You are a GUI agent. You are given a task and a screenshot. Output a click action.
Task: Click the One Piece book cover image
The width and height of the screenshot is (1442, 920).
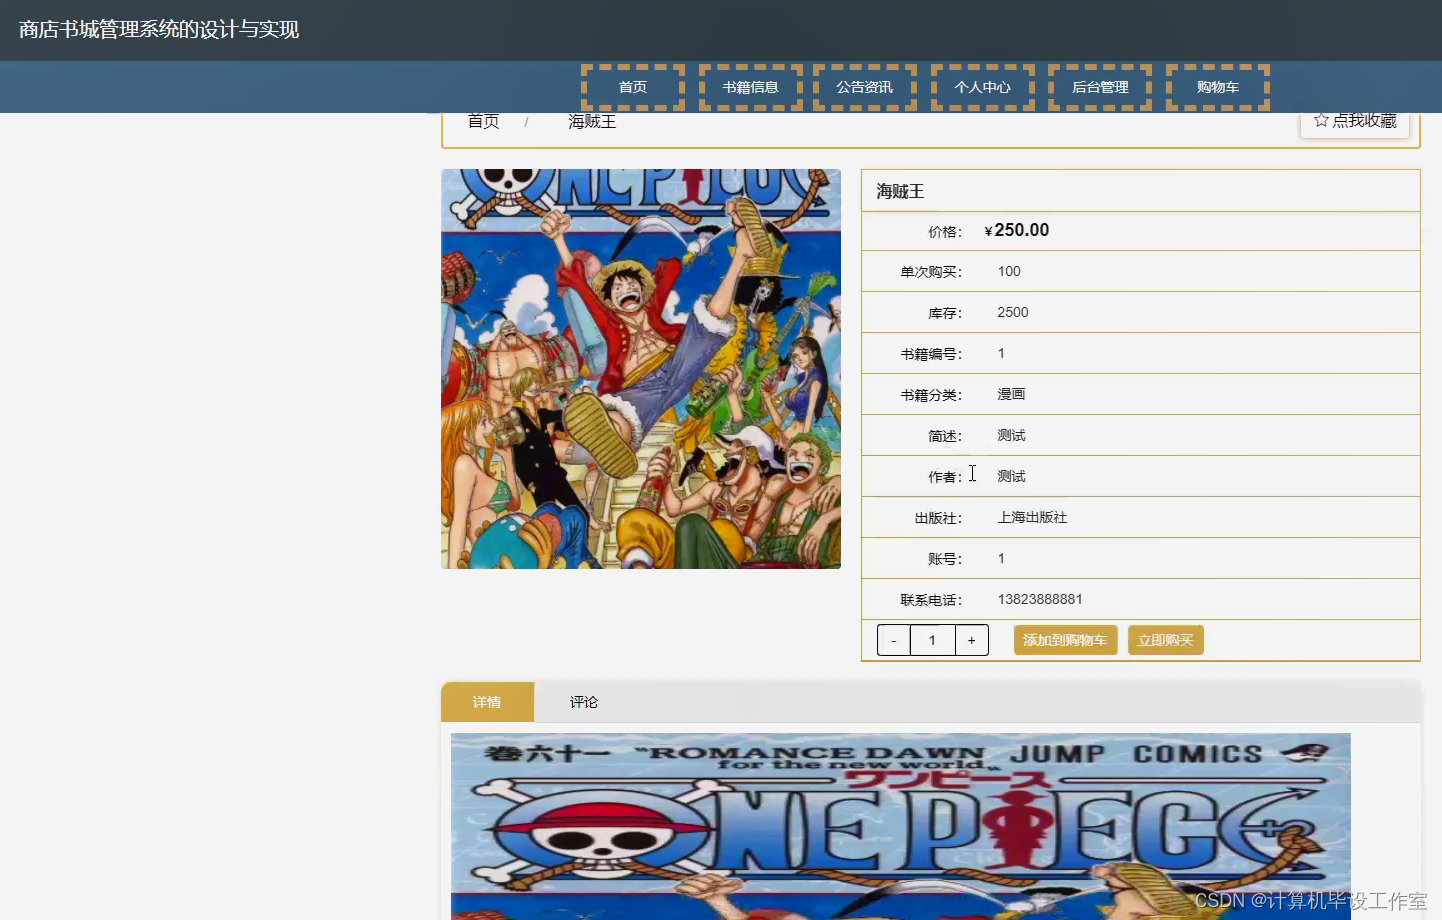[x=641, y=369]
